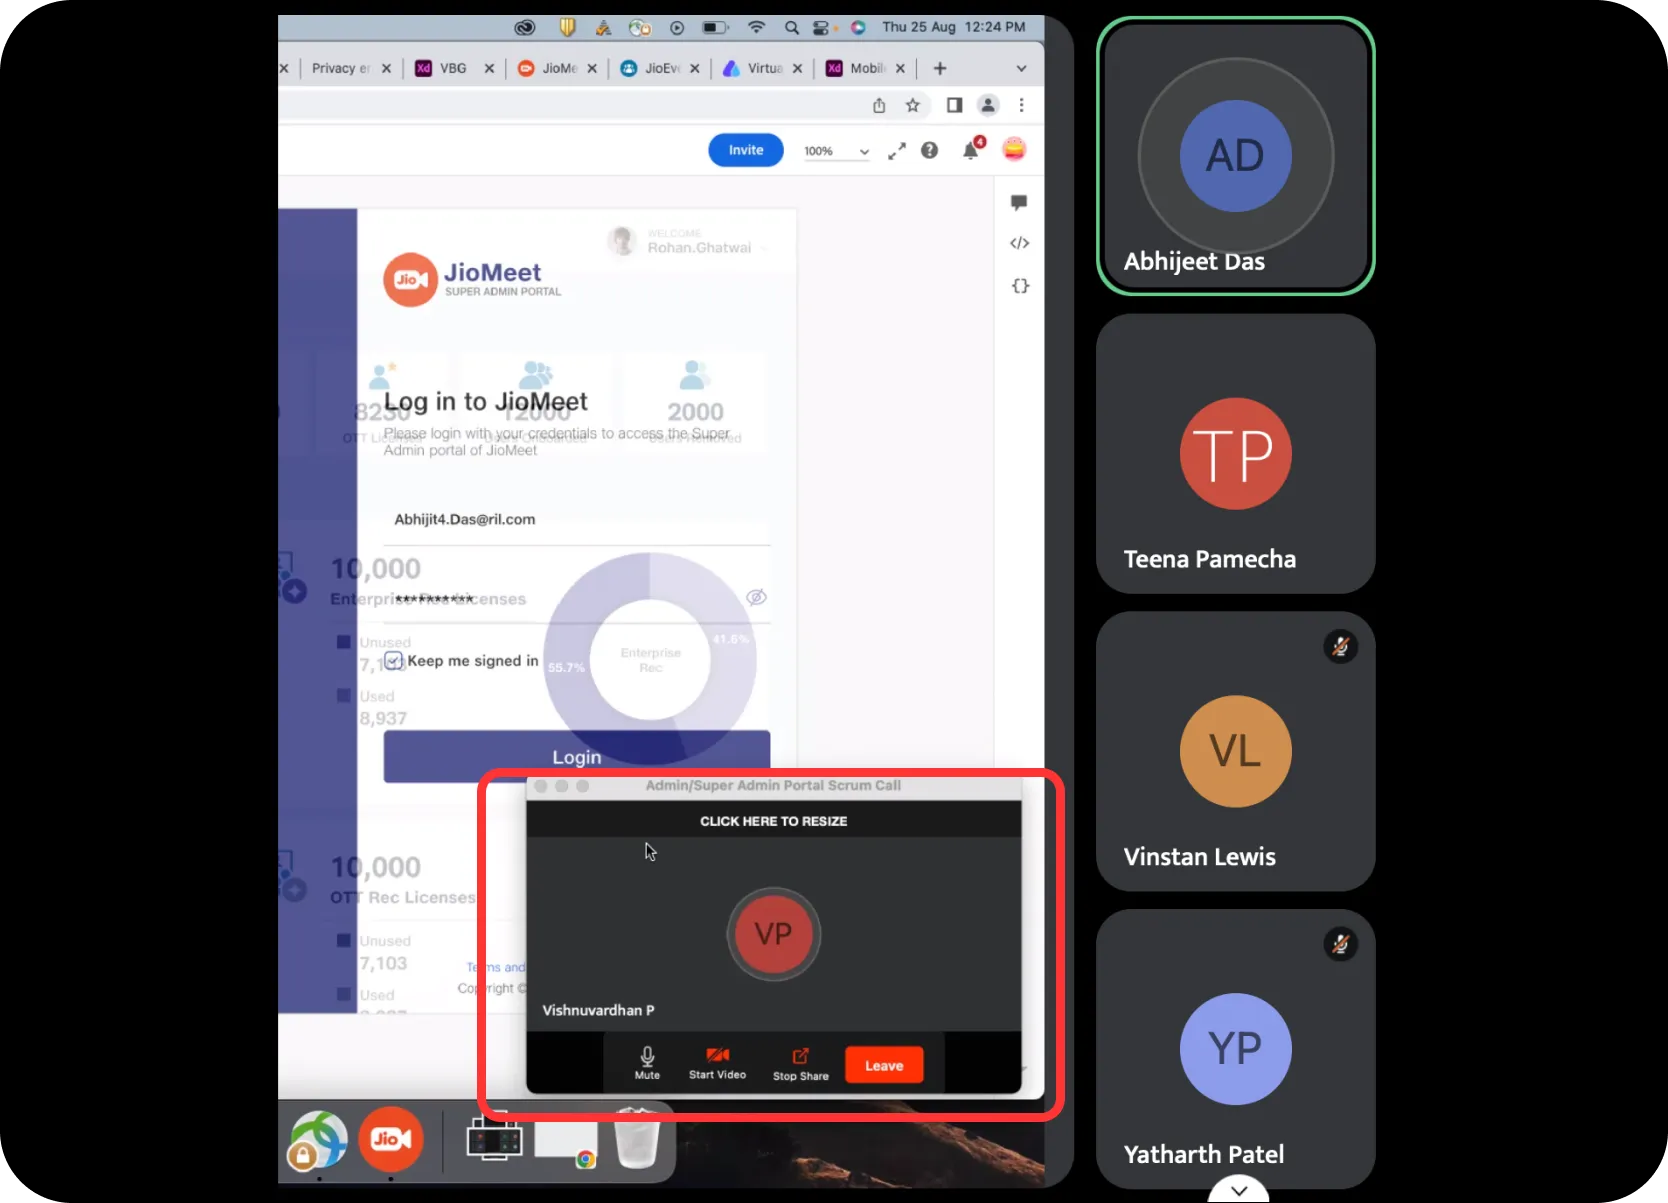Start Video in the scrum call window
This screenshot has height=1203, width=1668.
click(x=717, y=1063)
